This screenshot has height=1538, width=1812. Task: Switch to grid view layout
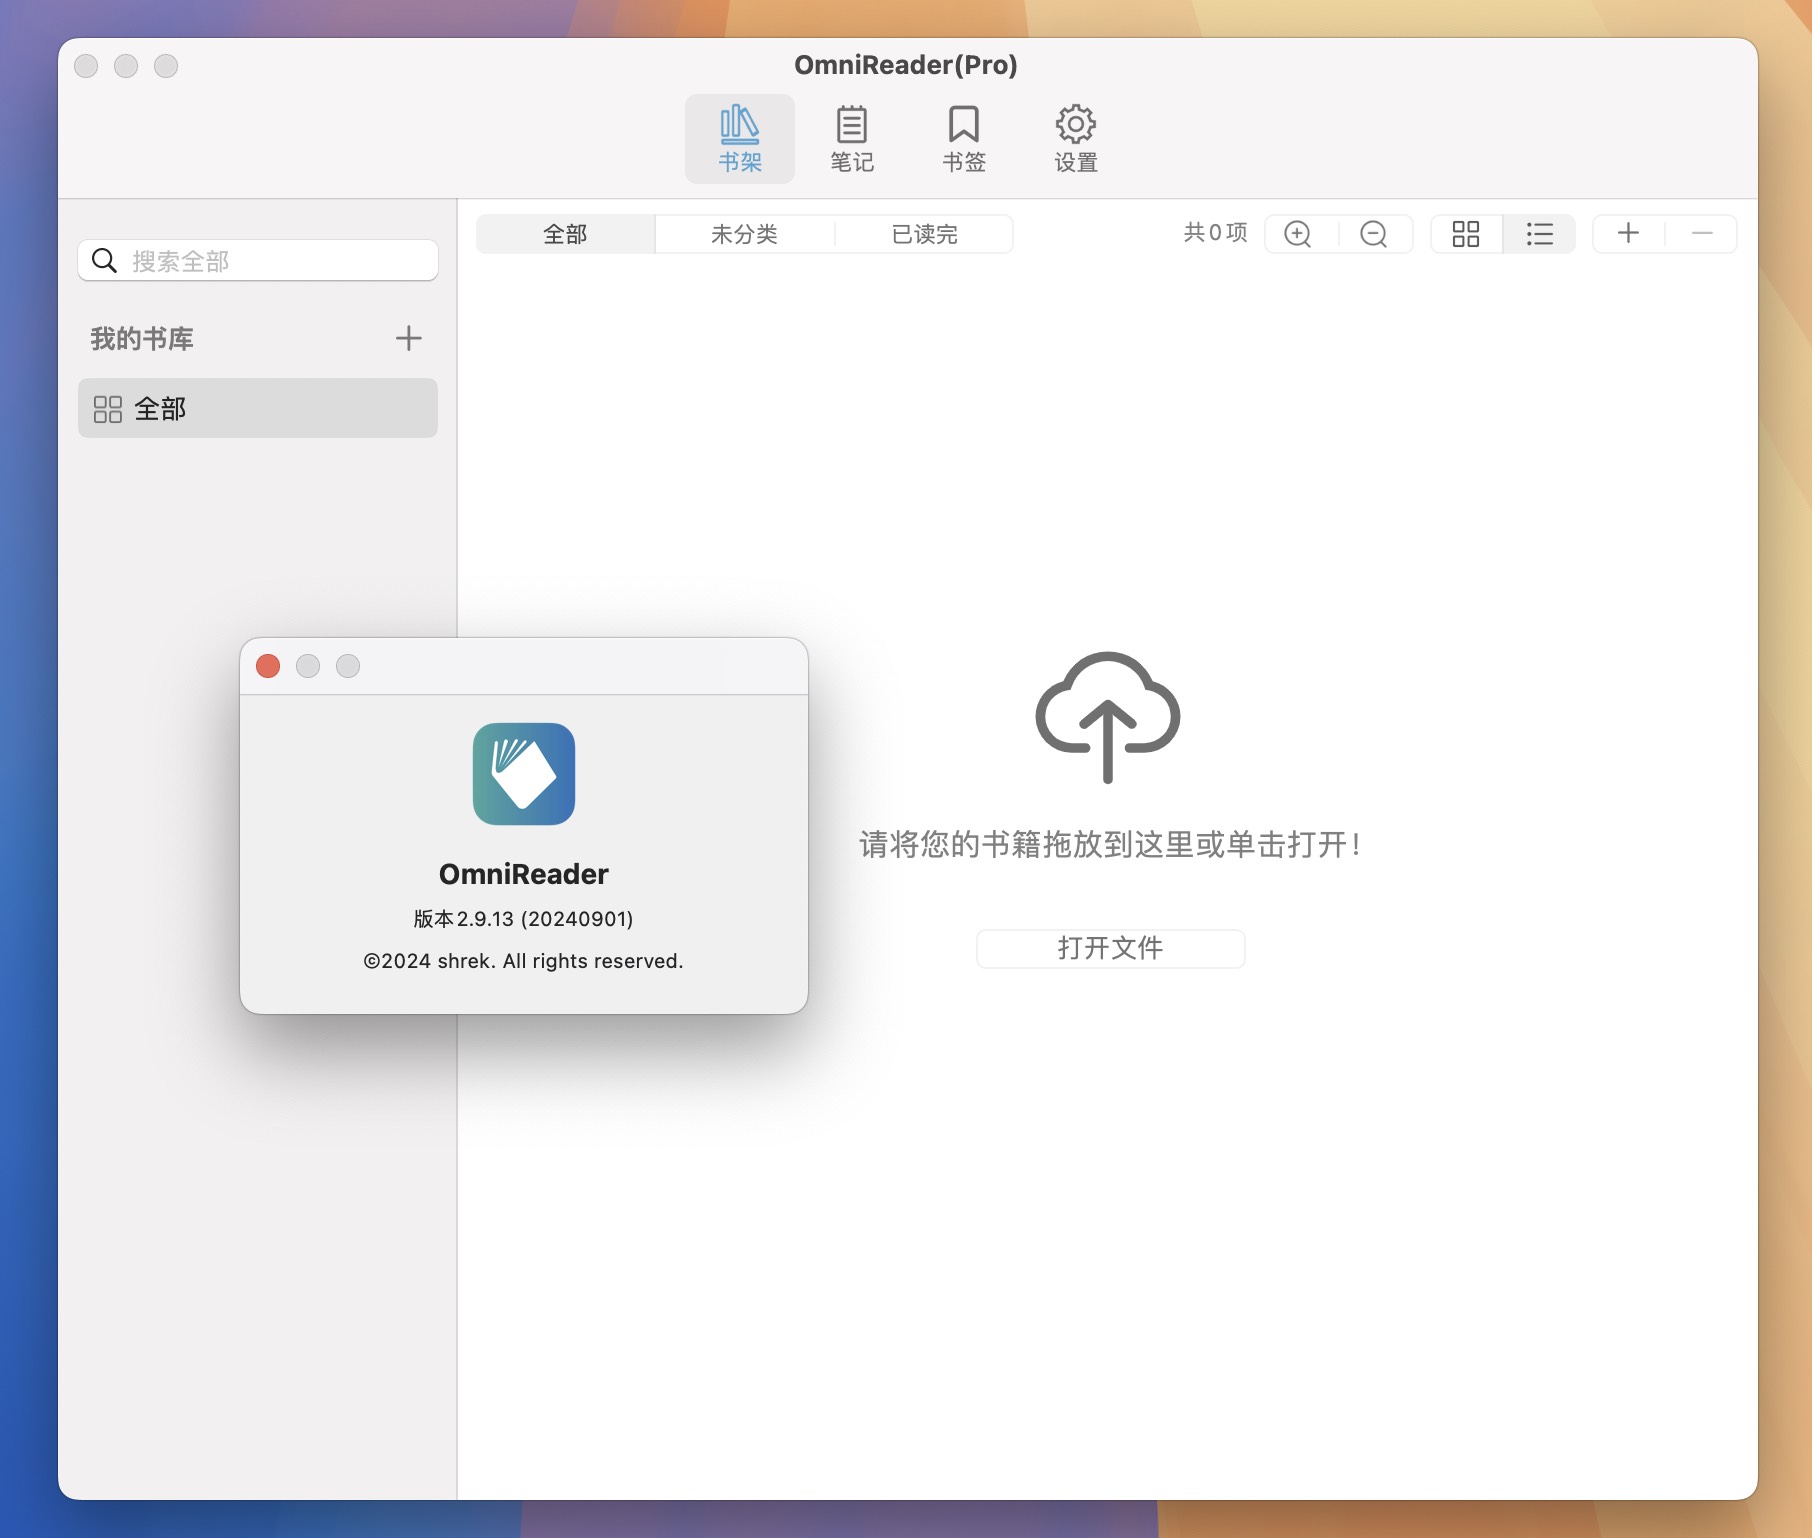coord(1466,234)
